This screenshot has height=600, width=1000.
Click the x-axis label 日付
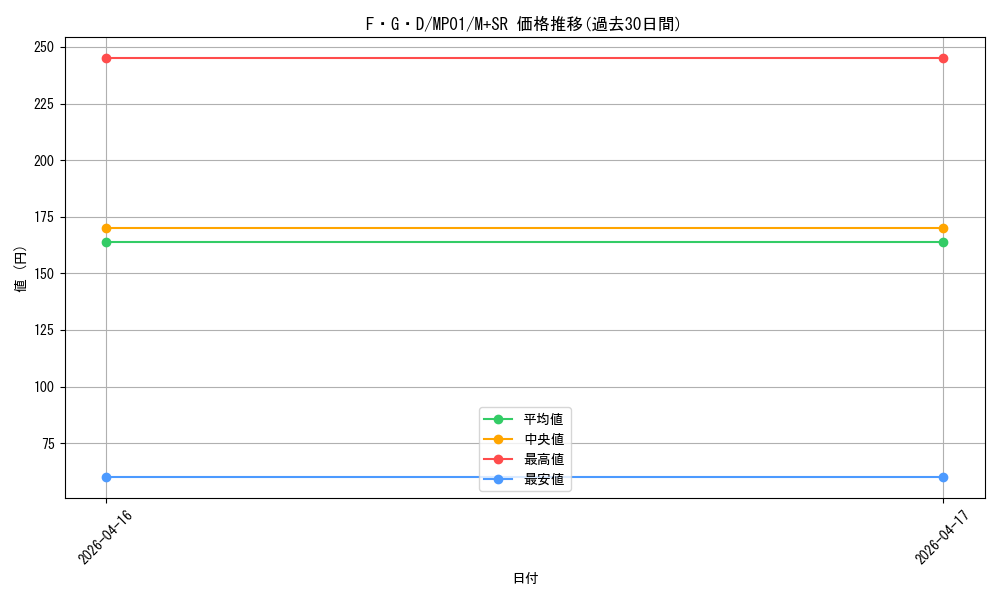[x=526, y=578]
